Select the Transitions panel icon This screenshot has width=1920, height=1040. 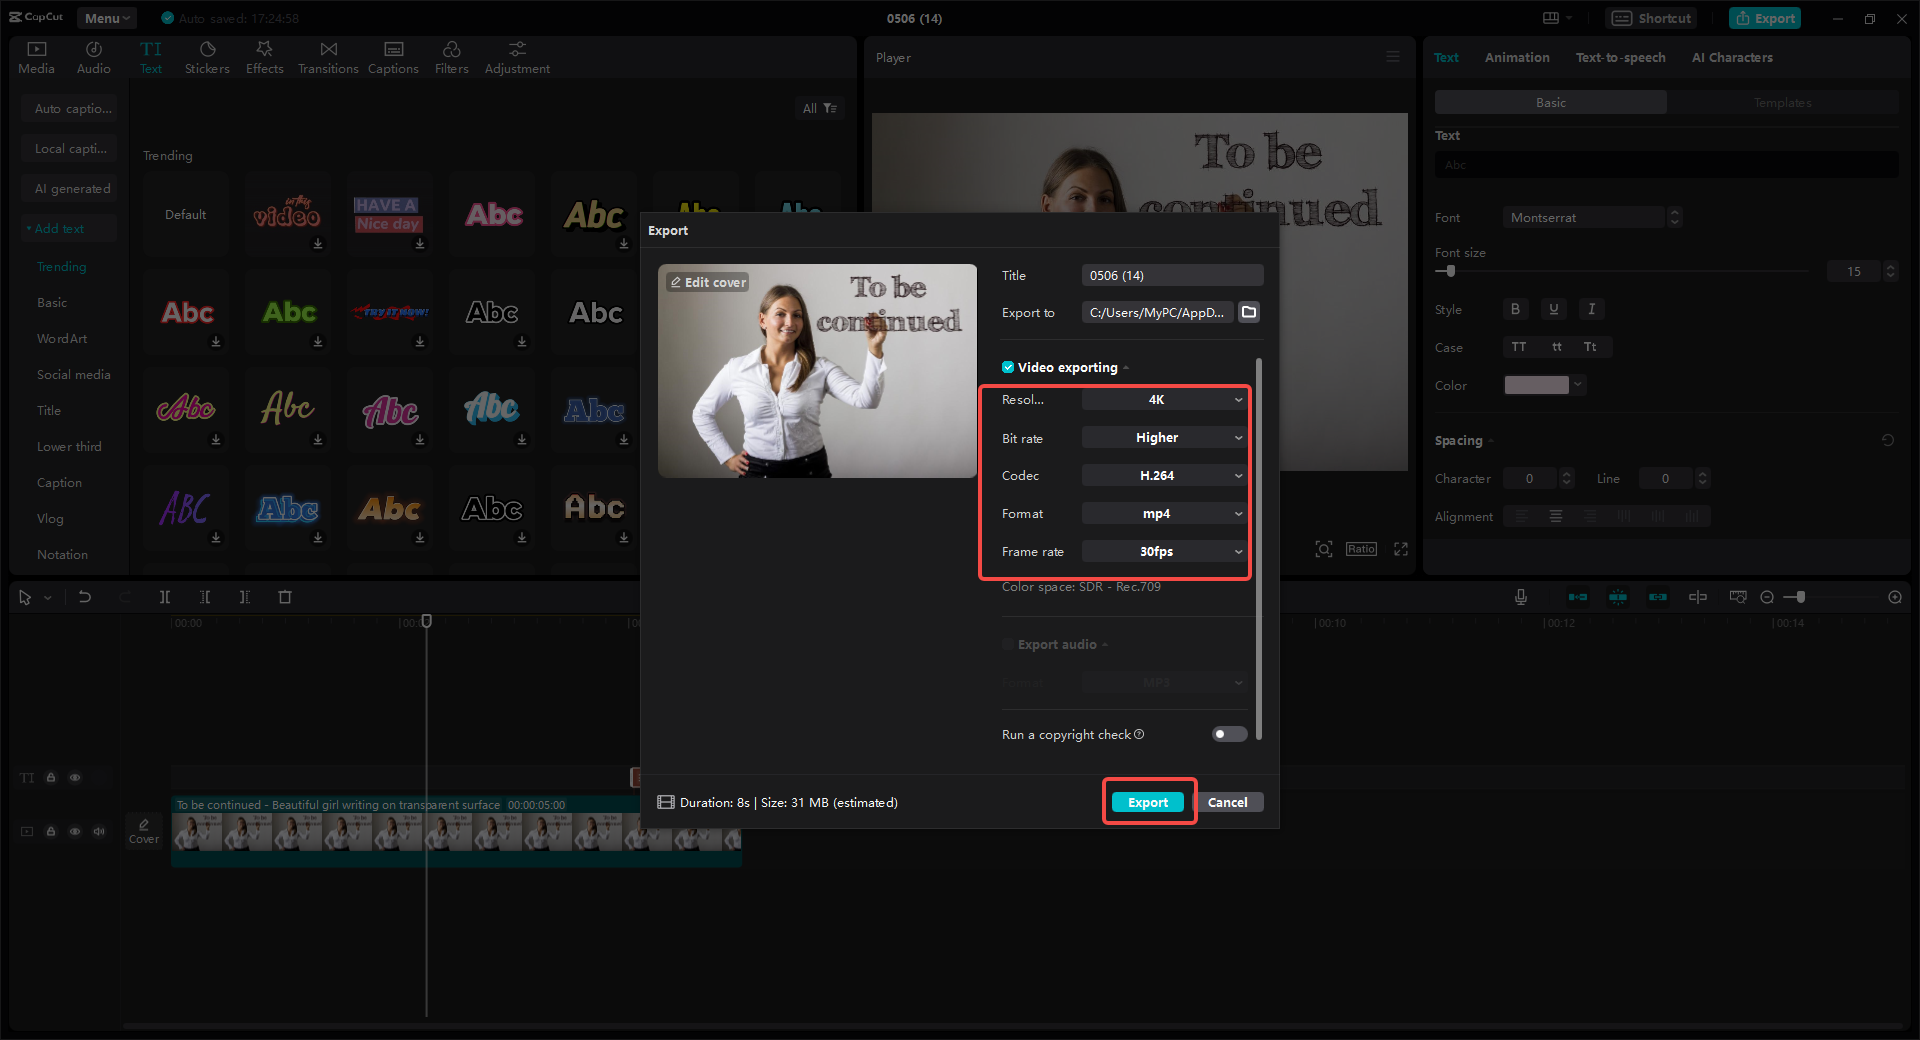pos(328,56)
